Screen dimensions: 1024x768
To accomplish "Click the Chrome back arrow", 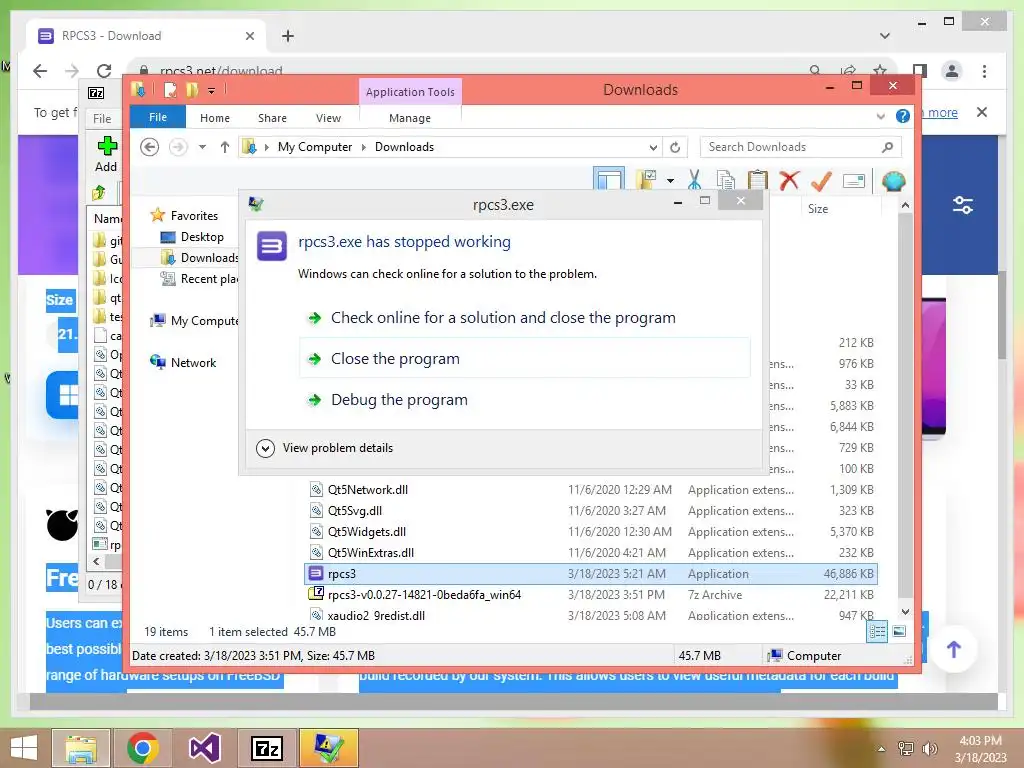I will 40,71.
